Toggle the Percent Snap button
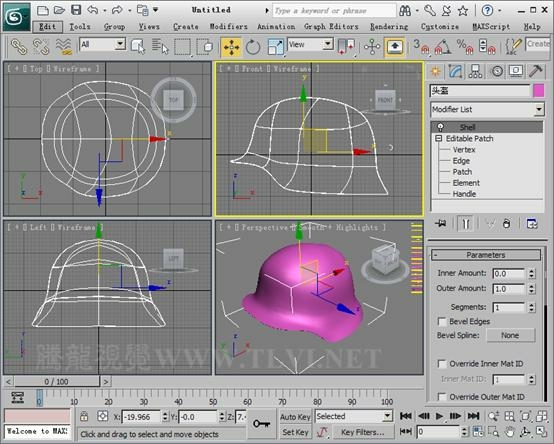554x444 pixels. click(465, 47)
